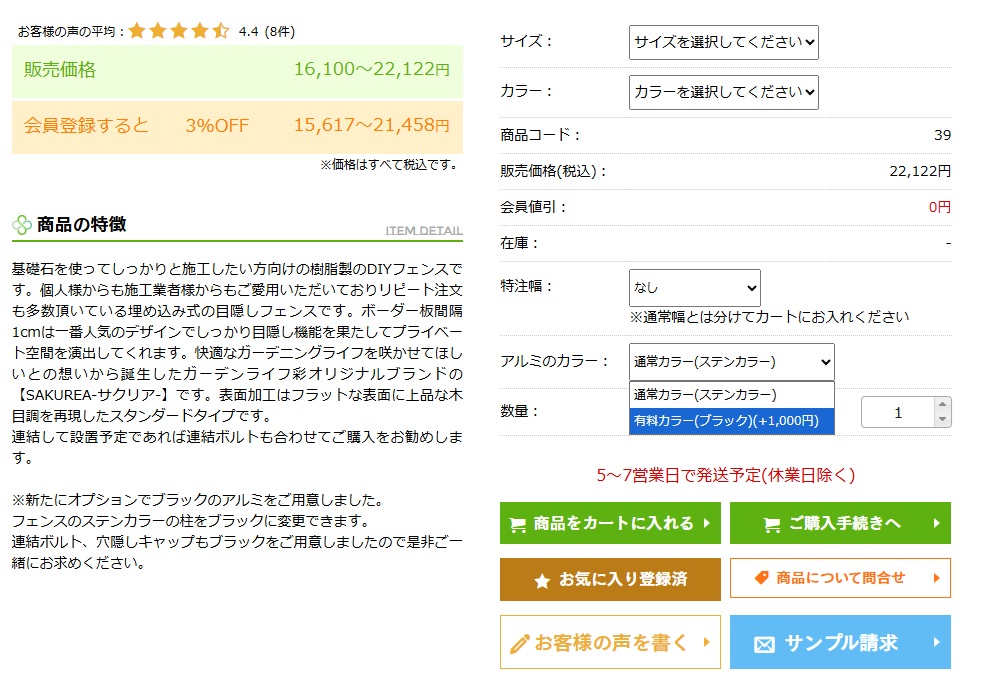
Task: Open the サイズ selection dropdown
Action: click(x=722, y=42)
